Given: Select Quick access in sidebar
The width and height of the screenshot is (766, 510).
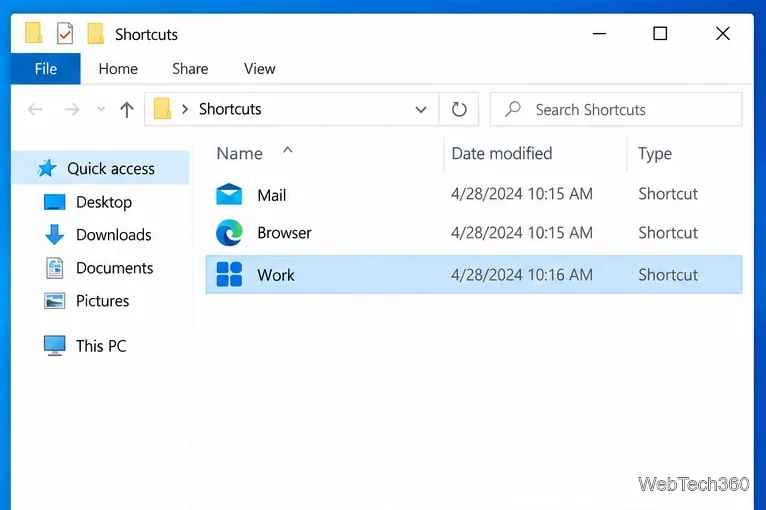Looking at the screenshot, I should (x=101, y=168).
